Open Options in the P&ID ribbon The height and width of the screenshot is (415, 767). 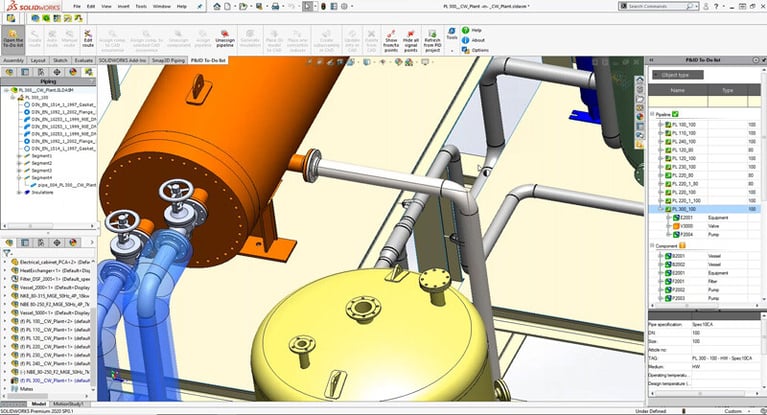tap(475, 50)
